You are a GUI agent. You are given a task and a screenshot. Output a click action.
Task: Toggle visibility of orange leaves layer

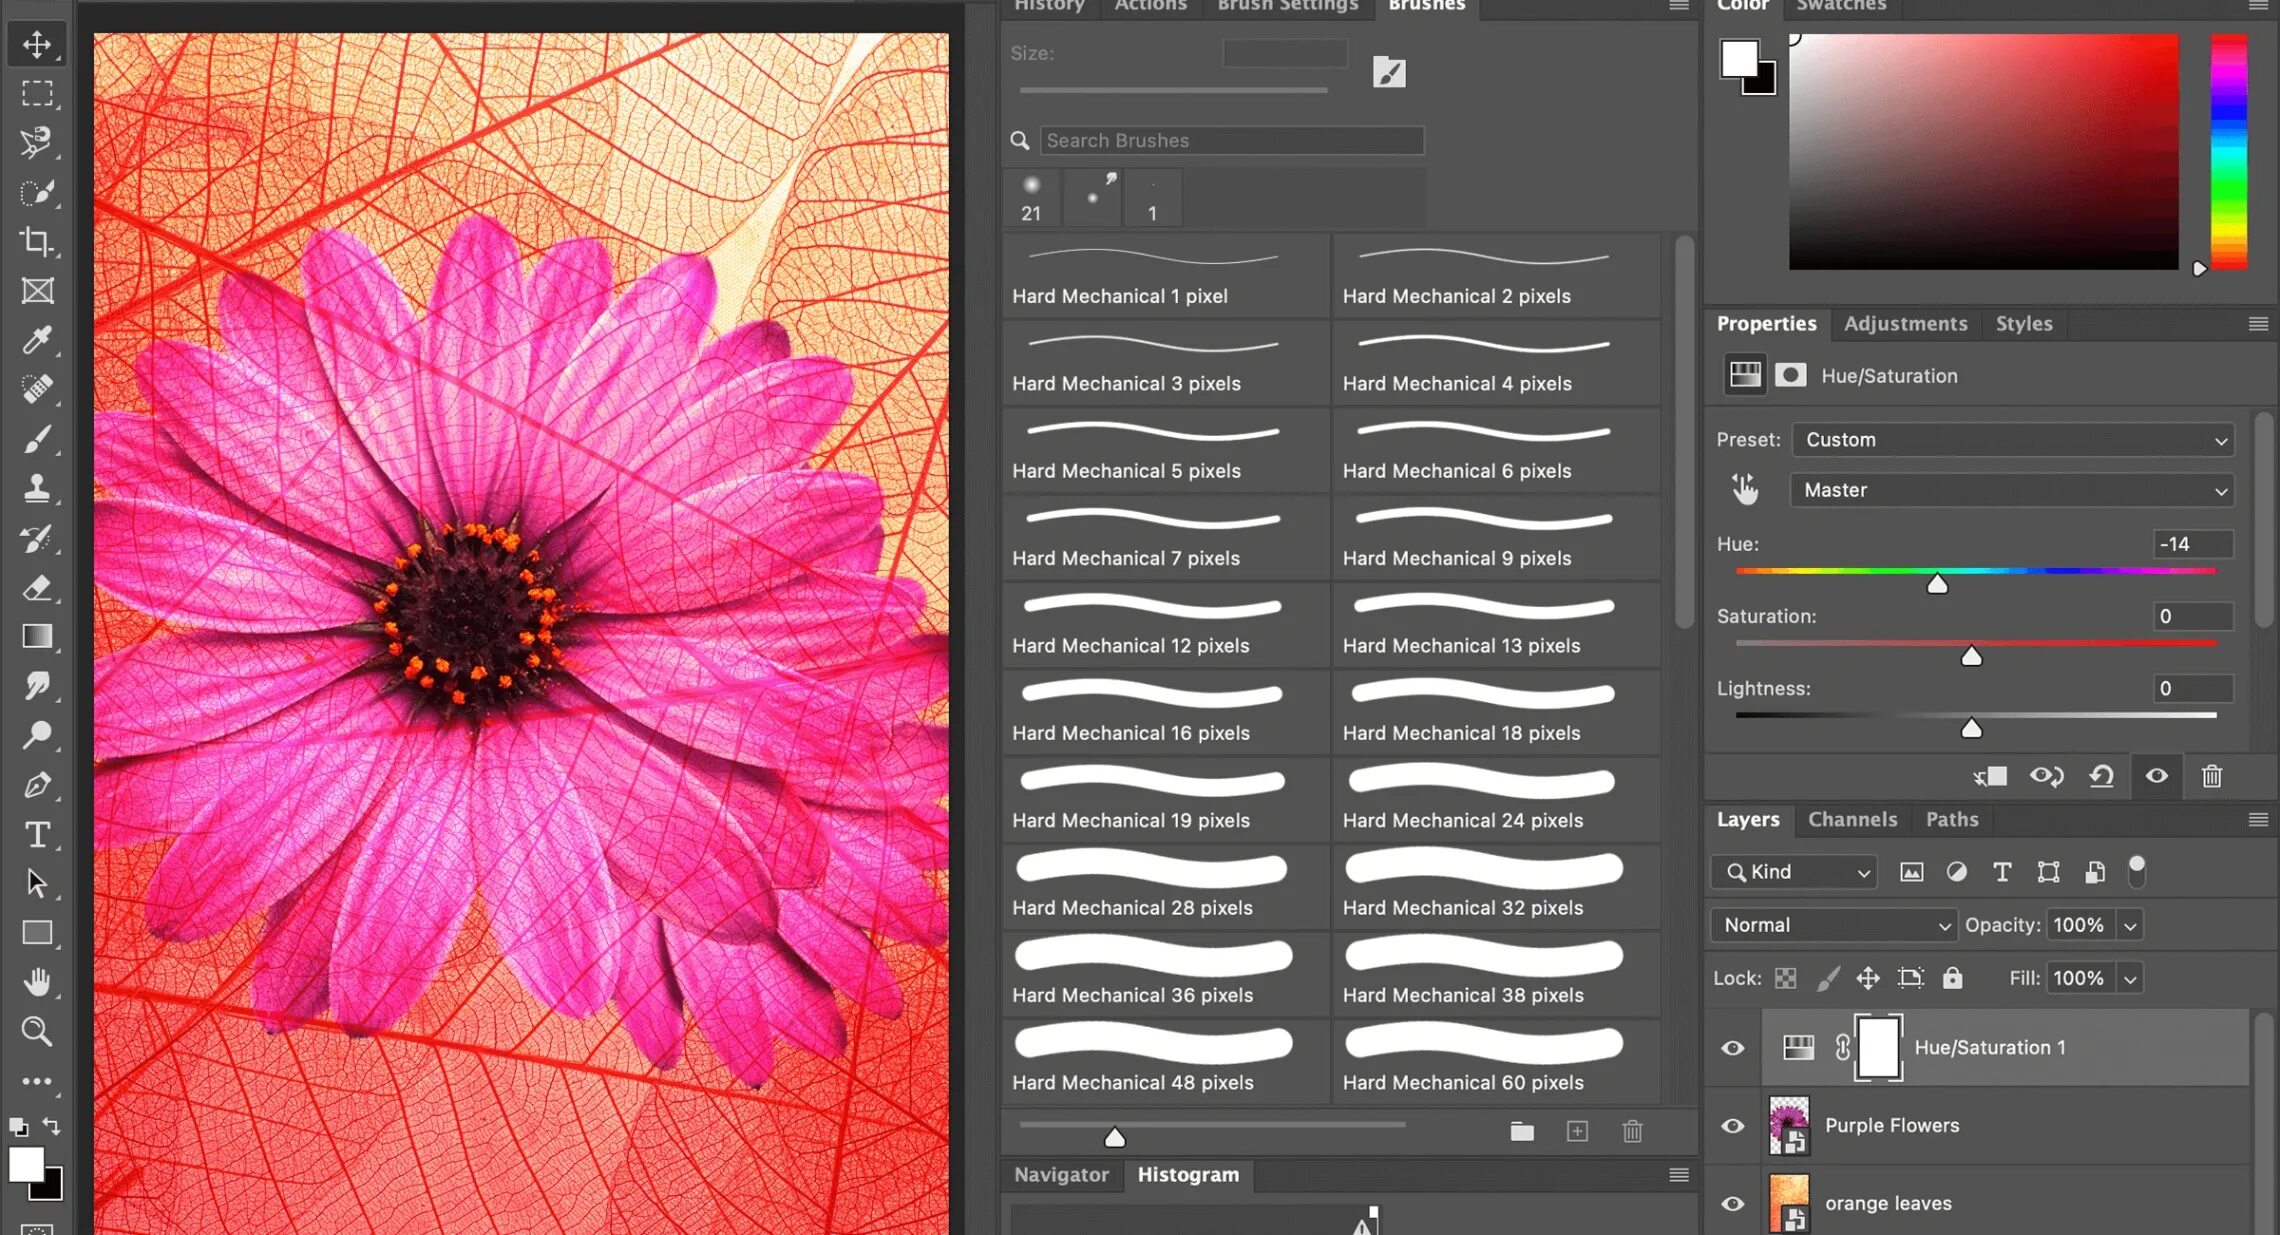[1733, 1203]
